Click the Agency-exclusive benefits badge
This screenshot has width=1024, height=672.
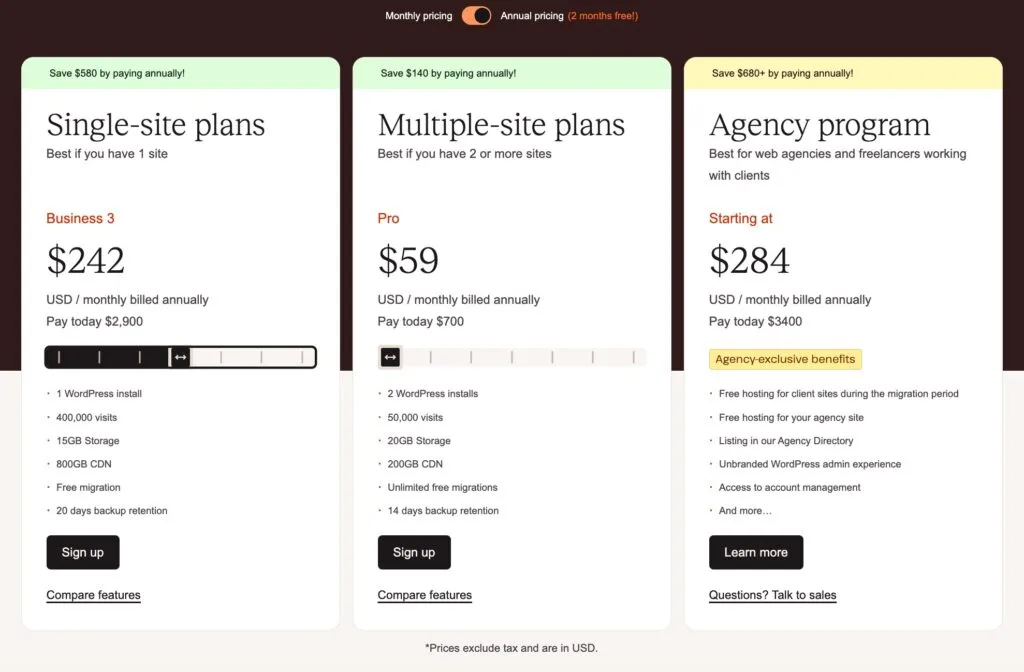click(x=785, y=359)
